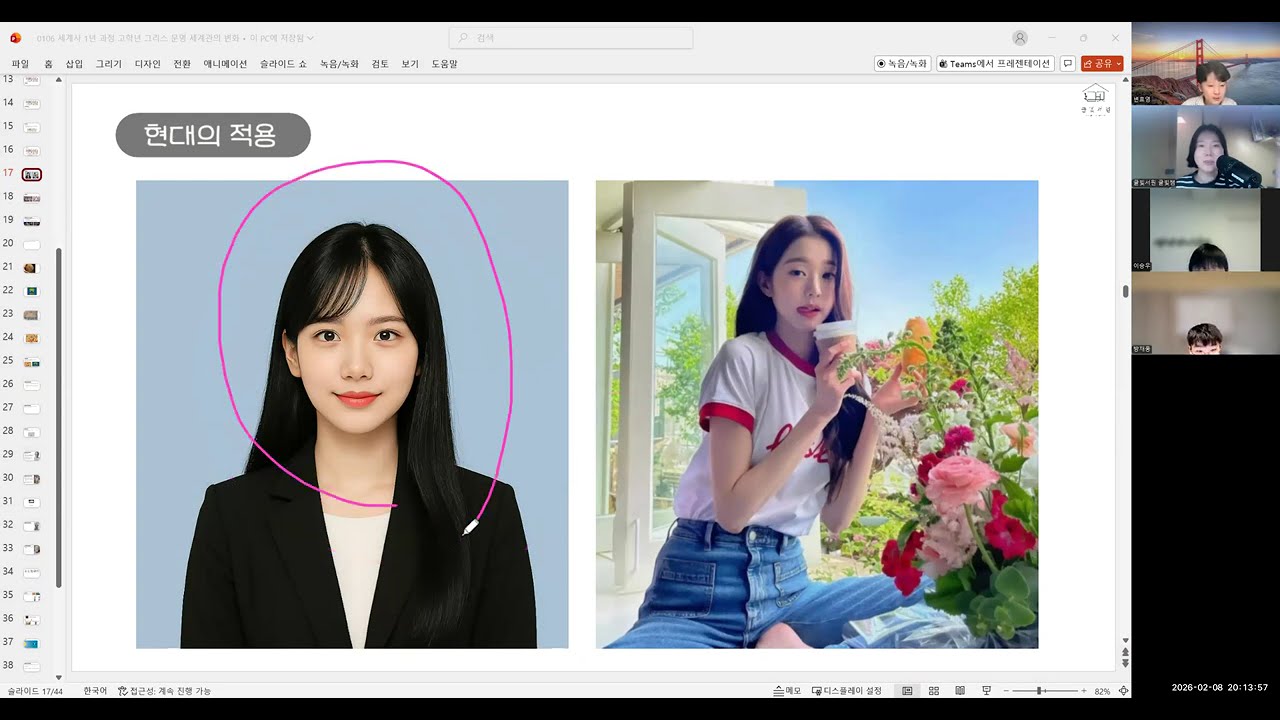Click the 82% zoom level value

[x=1102, y=691]
